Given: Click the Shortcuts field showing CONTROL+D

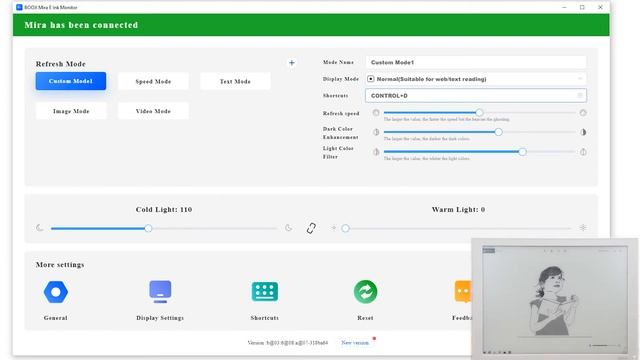Looking at the screenshot, I should tap(476, 96).
